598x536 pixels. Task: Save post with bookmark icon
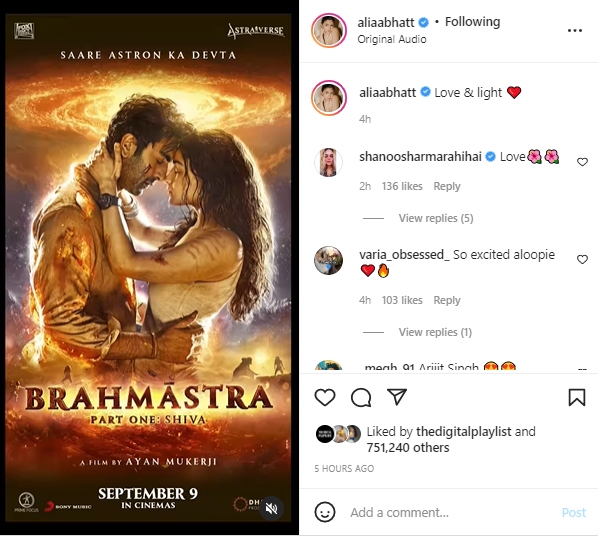[577, 398]
